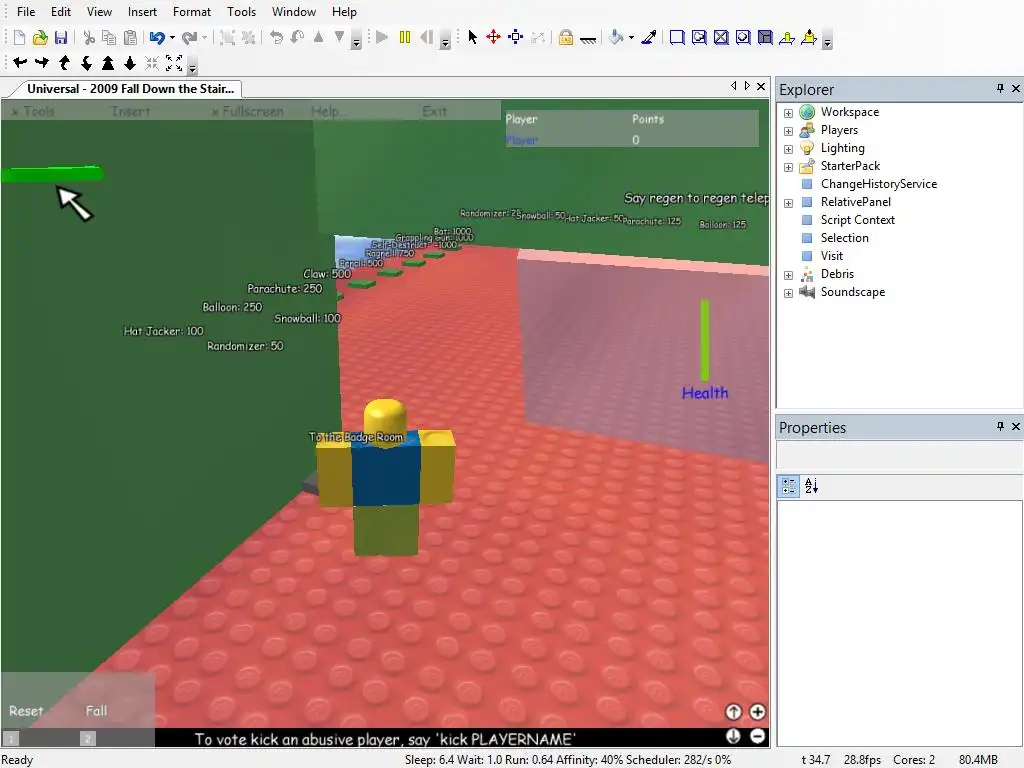Screen dimensions: 1024x768
Task: Select the paint bucket Fill tool
Action: click(616, 38)
